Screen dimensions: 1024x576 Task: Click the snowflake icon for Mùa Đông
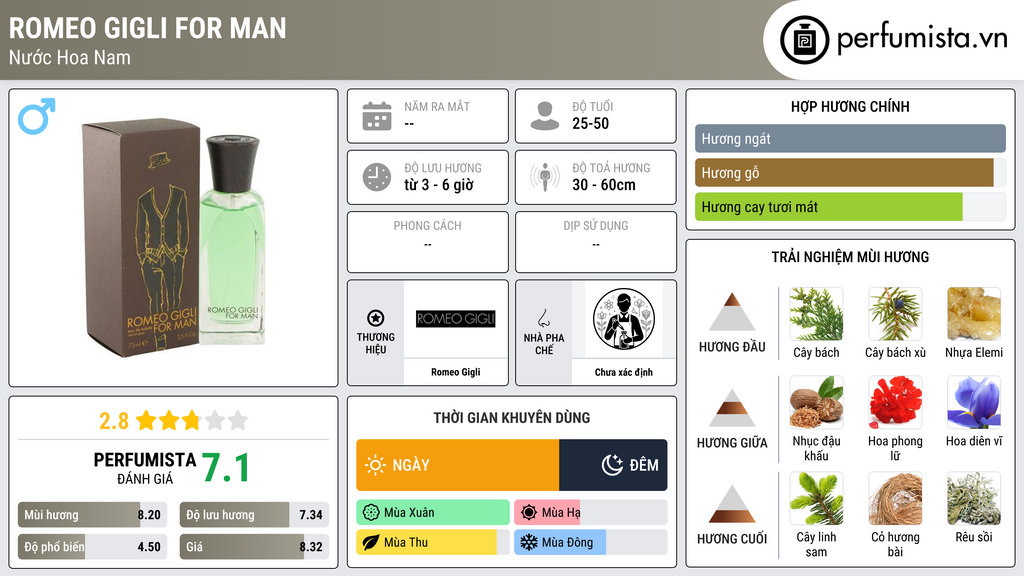tap(528, 542)
